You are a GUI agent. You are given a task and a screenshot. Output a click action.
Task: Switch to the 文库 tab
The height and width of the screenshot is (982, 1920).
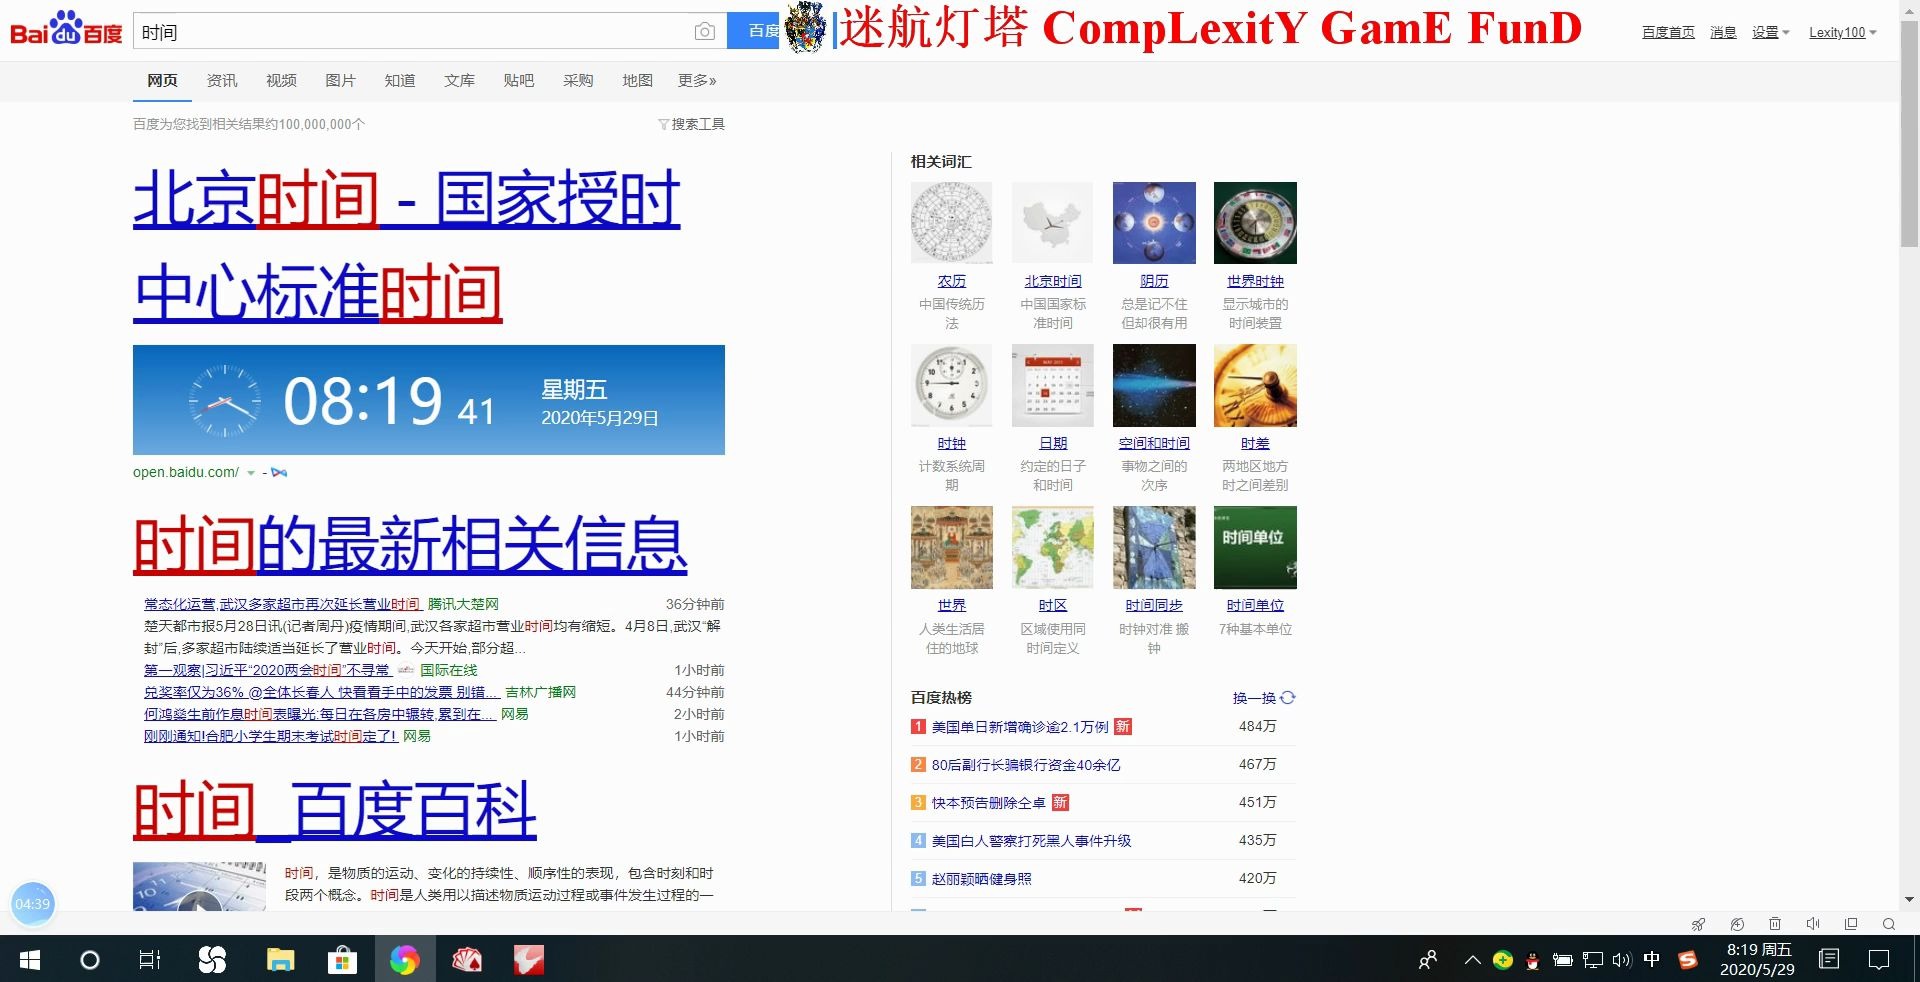[x=459, y=80]
